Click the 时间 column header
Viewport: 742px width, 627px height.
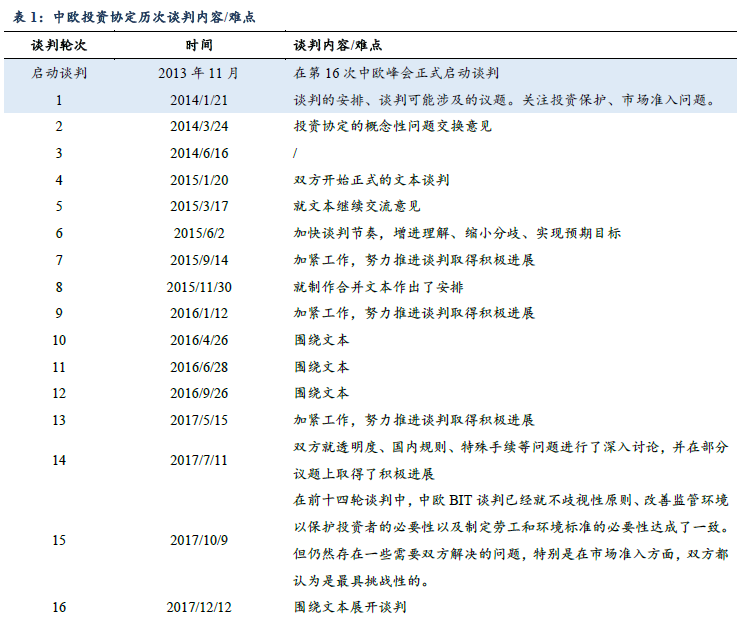199,46
